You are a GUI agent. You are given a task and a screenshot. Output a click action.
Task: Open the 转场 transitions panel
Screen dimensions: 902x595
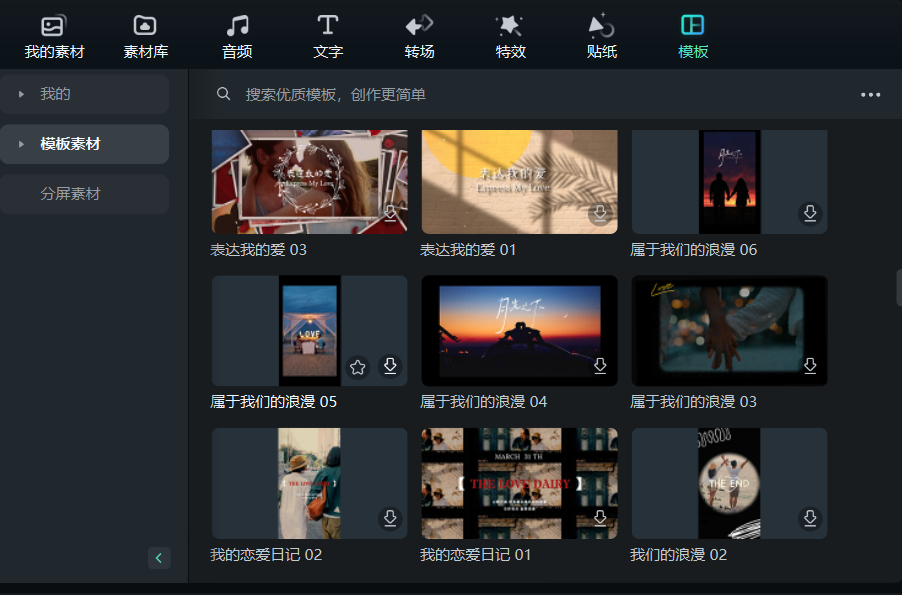point(419,36)
